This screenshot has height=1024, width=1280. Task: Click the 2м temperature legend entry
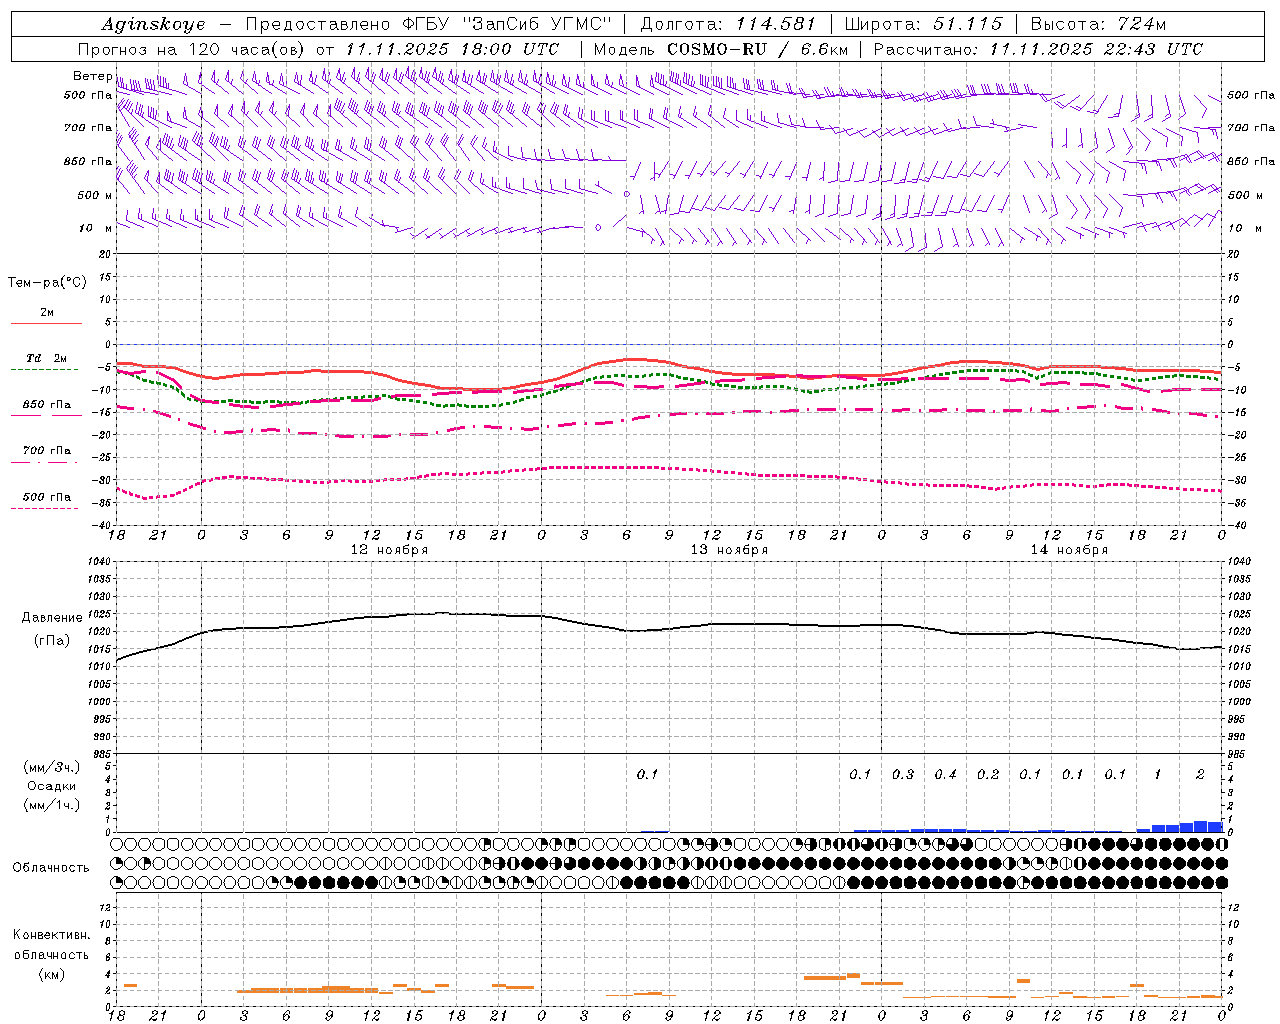click(47, 313)
